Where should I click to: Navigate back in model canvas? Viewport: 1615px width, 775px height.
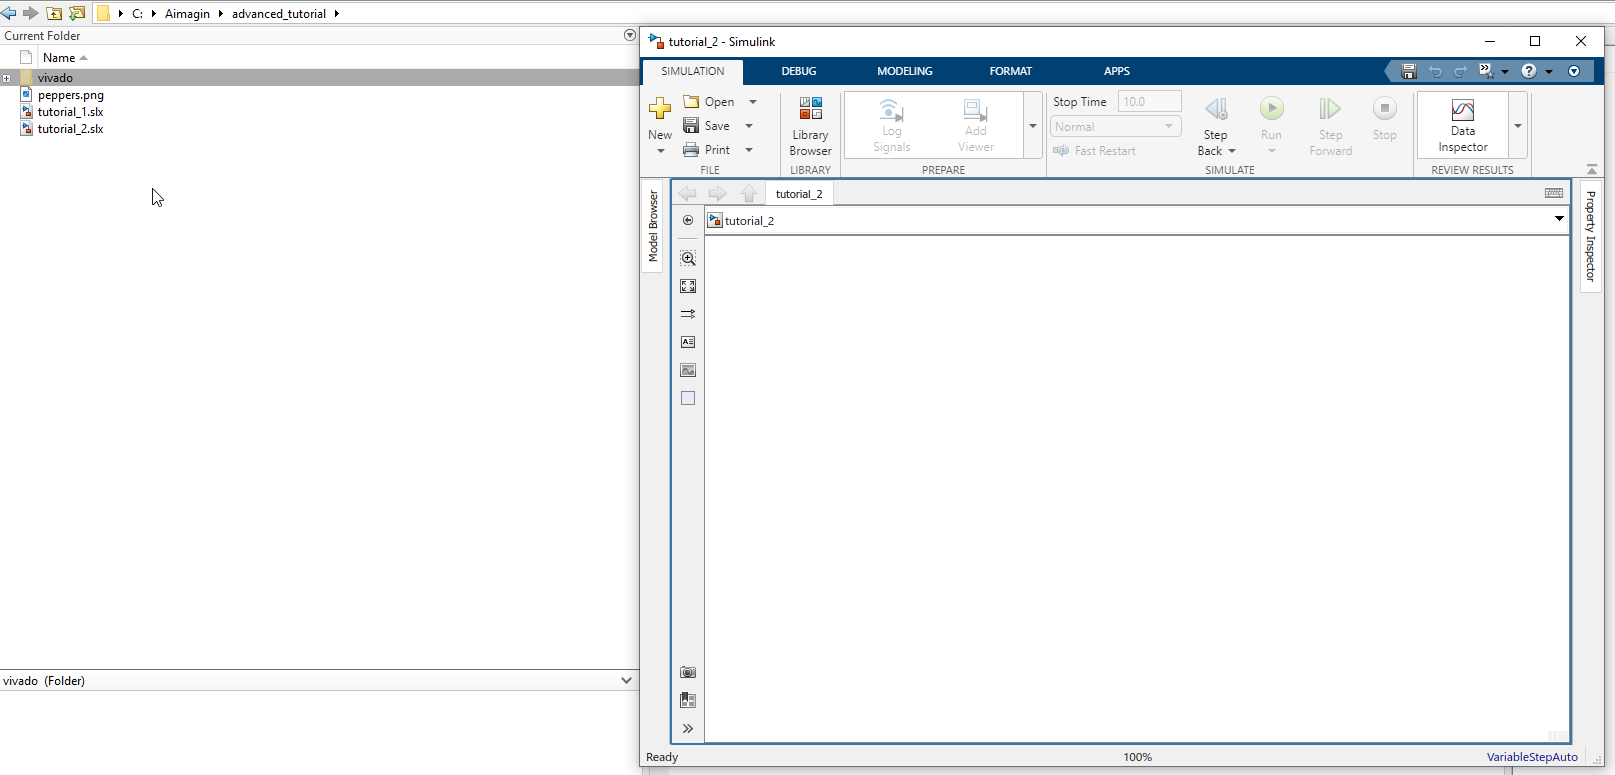(x=688, y=193)
